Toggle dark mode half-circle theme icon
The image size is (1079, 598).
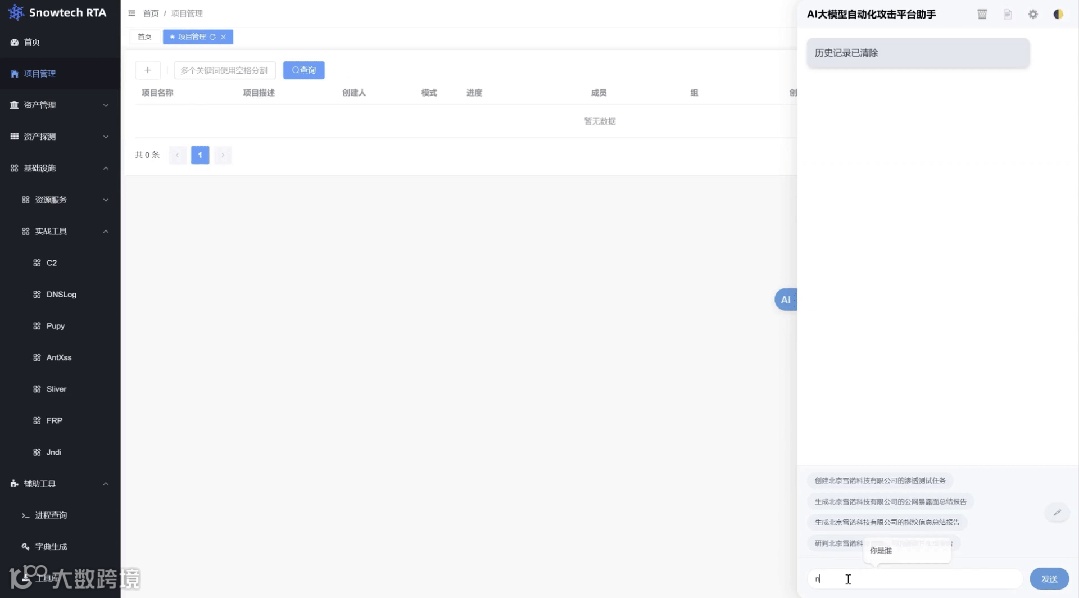tap(1058, 14)
